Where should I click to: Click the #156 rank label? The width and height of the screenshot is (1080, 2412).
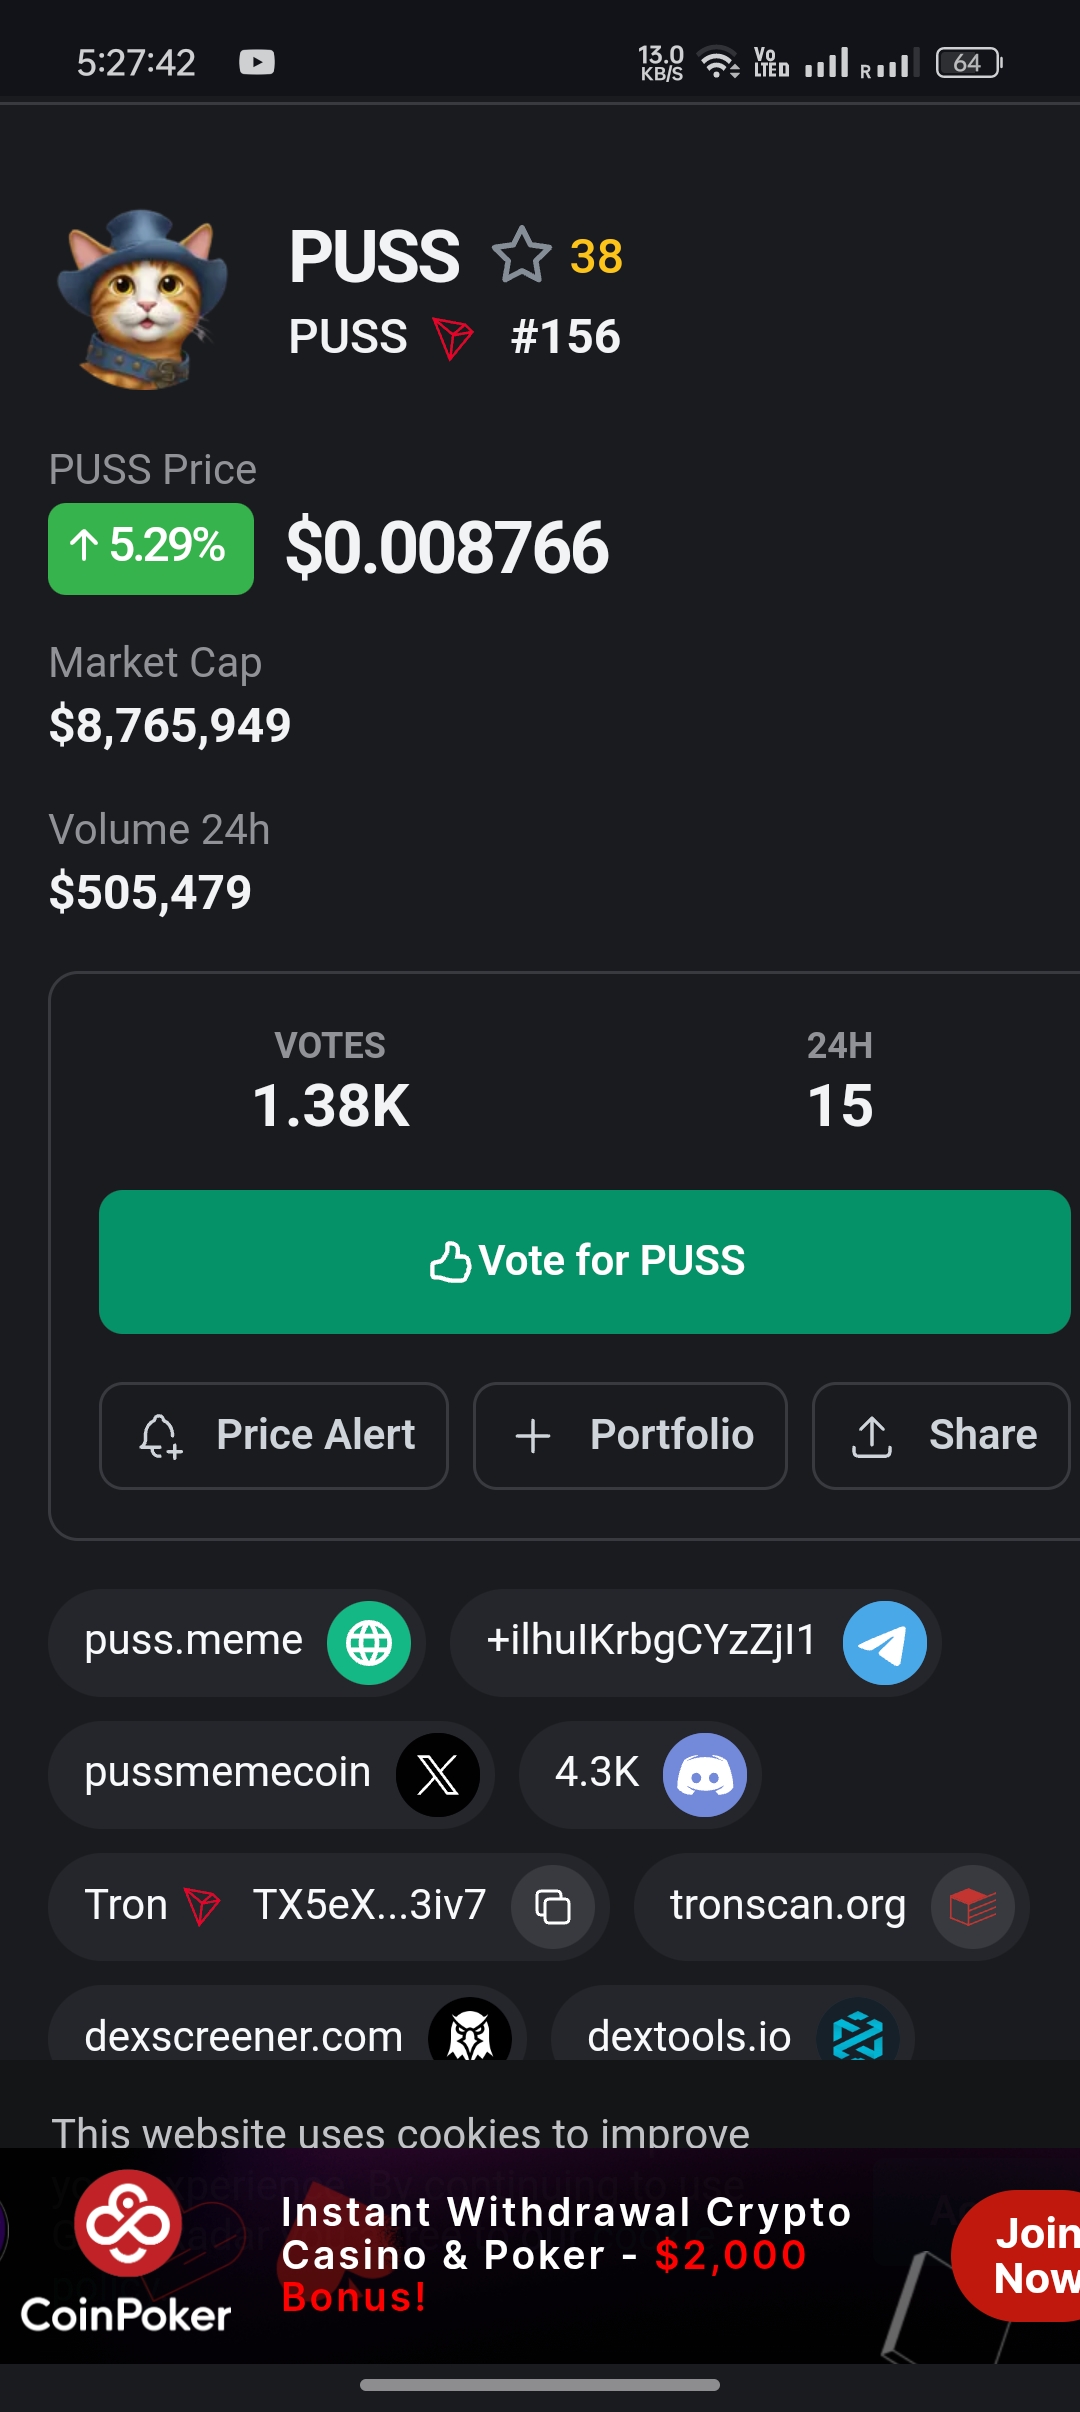565,337
